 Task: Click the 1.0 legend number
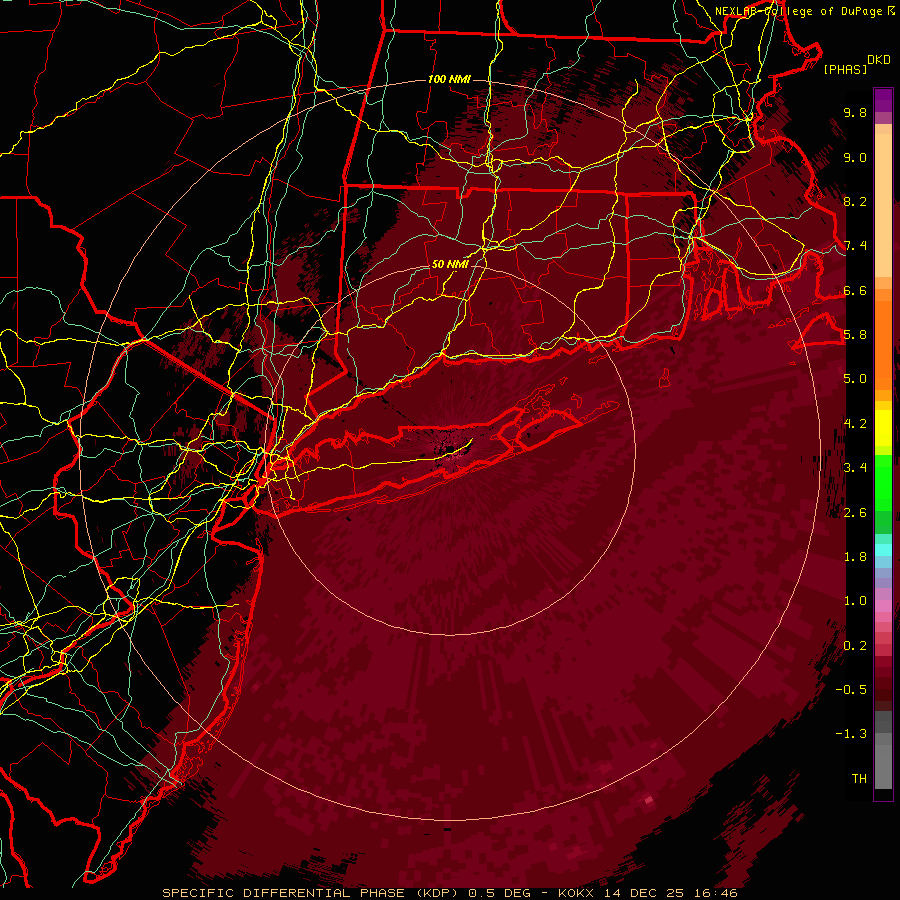(x=855, y=602)
